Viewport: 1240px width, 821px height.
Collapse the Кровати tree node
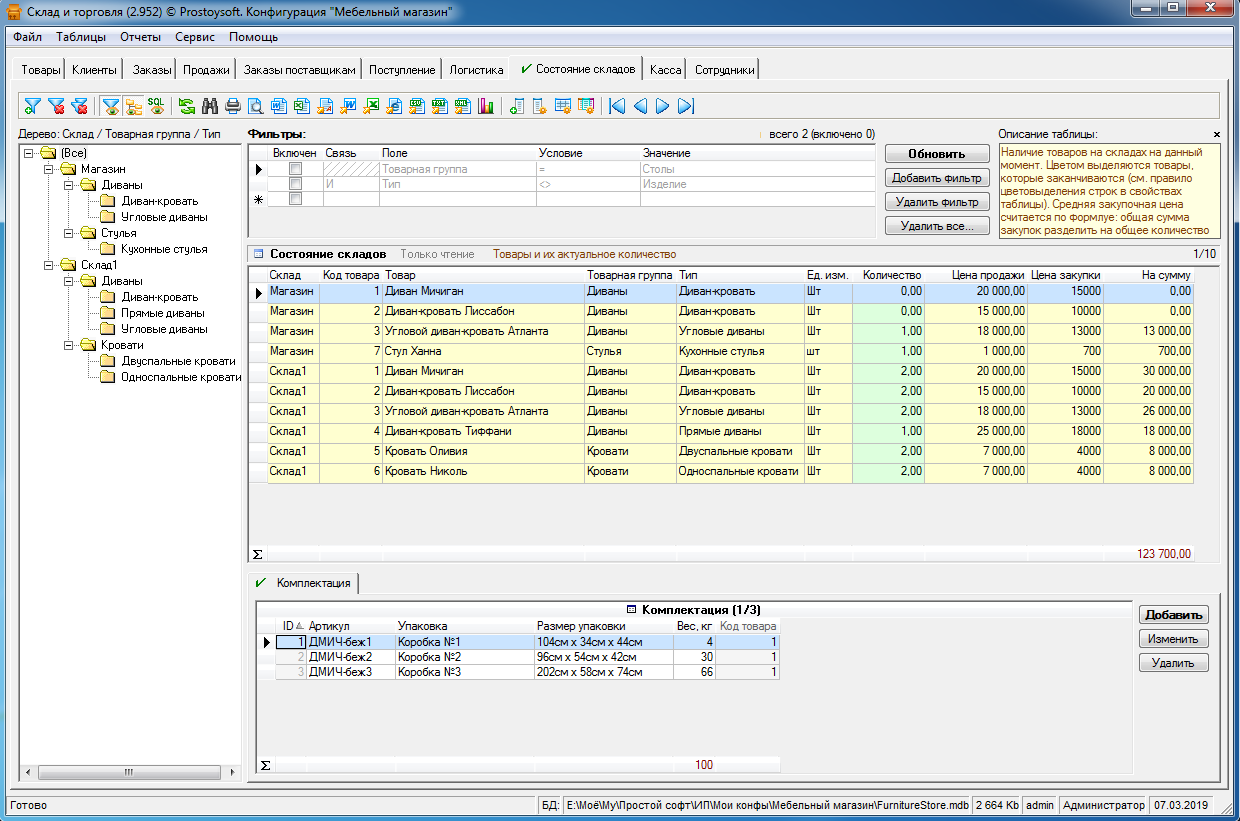click(66, 345)
